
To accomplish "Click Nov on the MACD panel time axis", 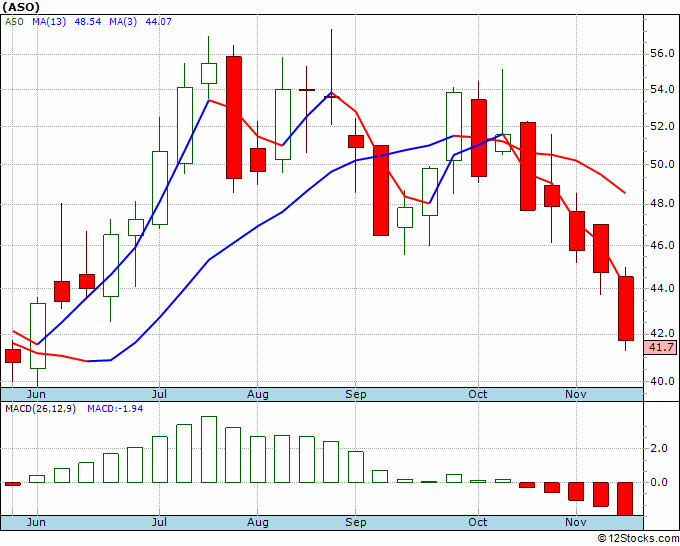I will (576, 522).
